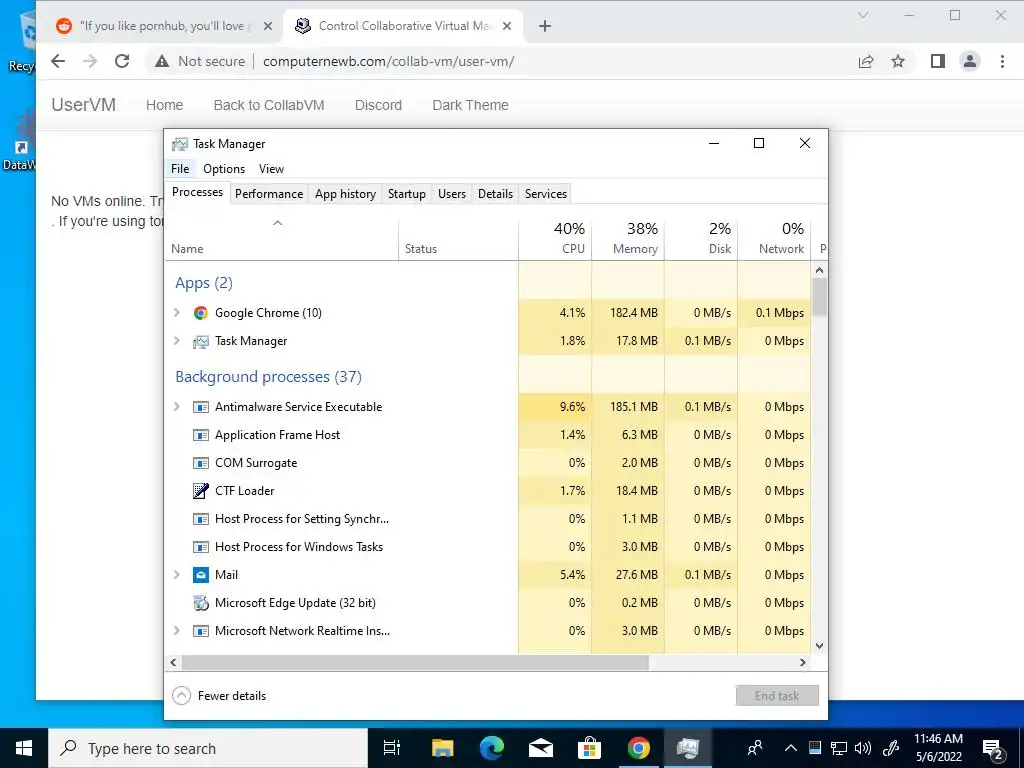Click Chrome's back navigation arrow
This screenshot has width=1024, height=768.
[58, 61]
